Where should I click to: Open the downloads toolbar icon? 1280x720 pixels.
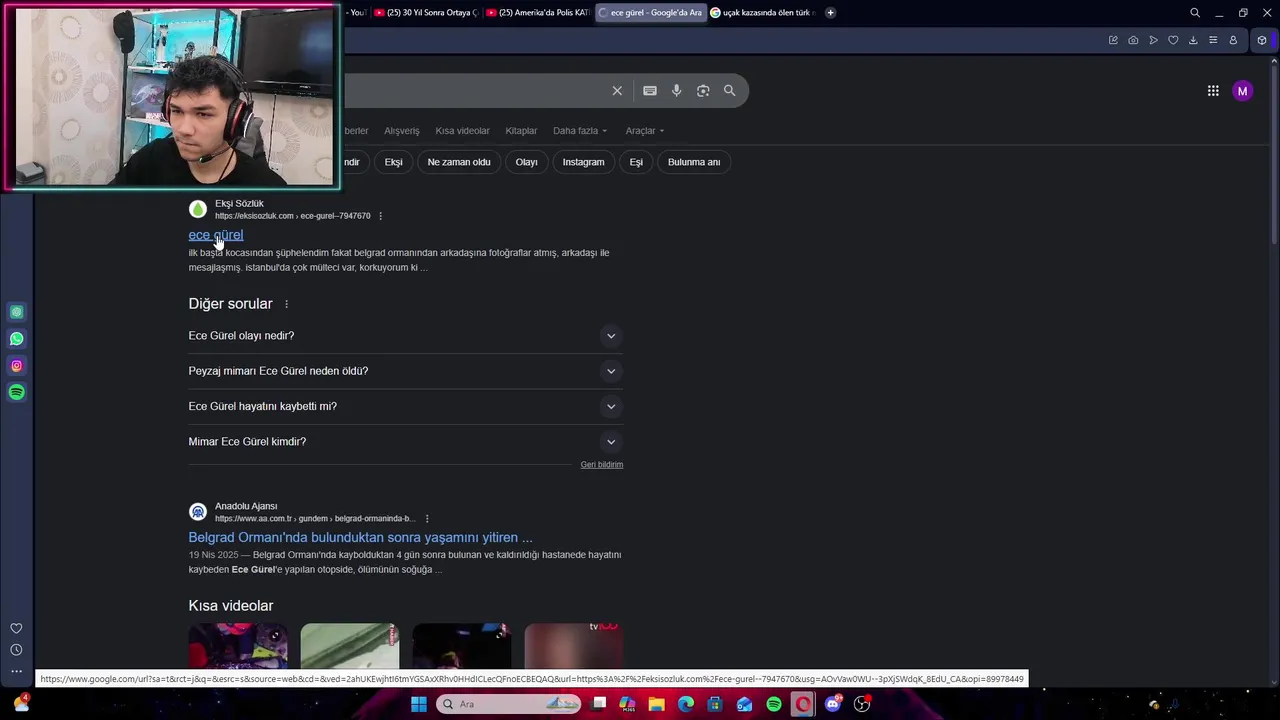[x=1193, y=40]
